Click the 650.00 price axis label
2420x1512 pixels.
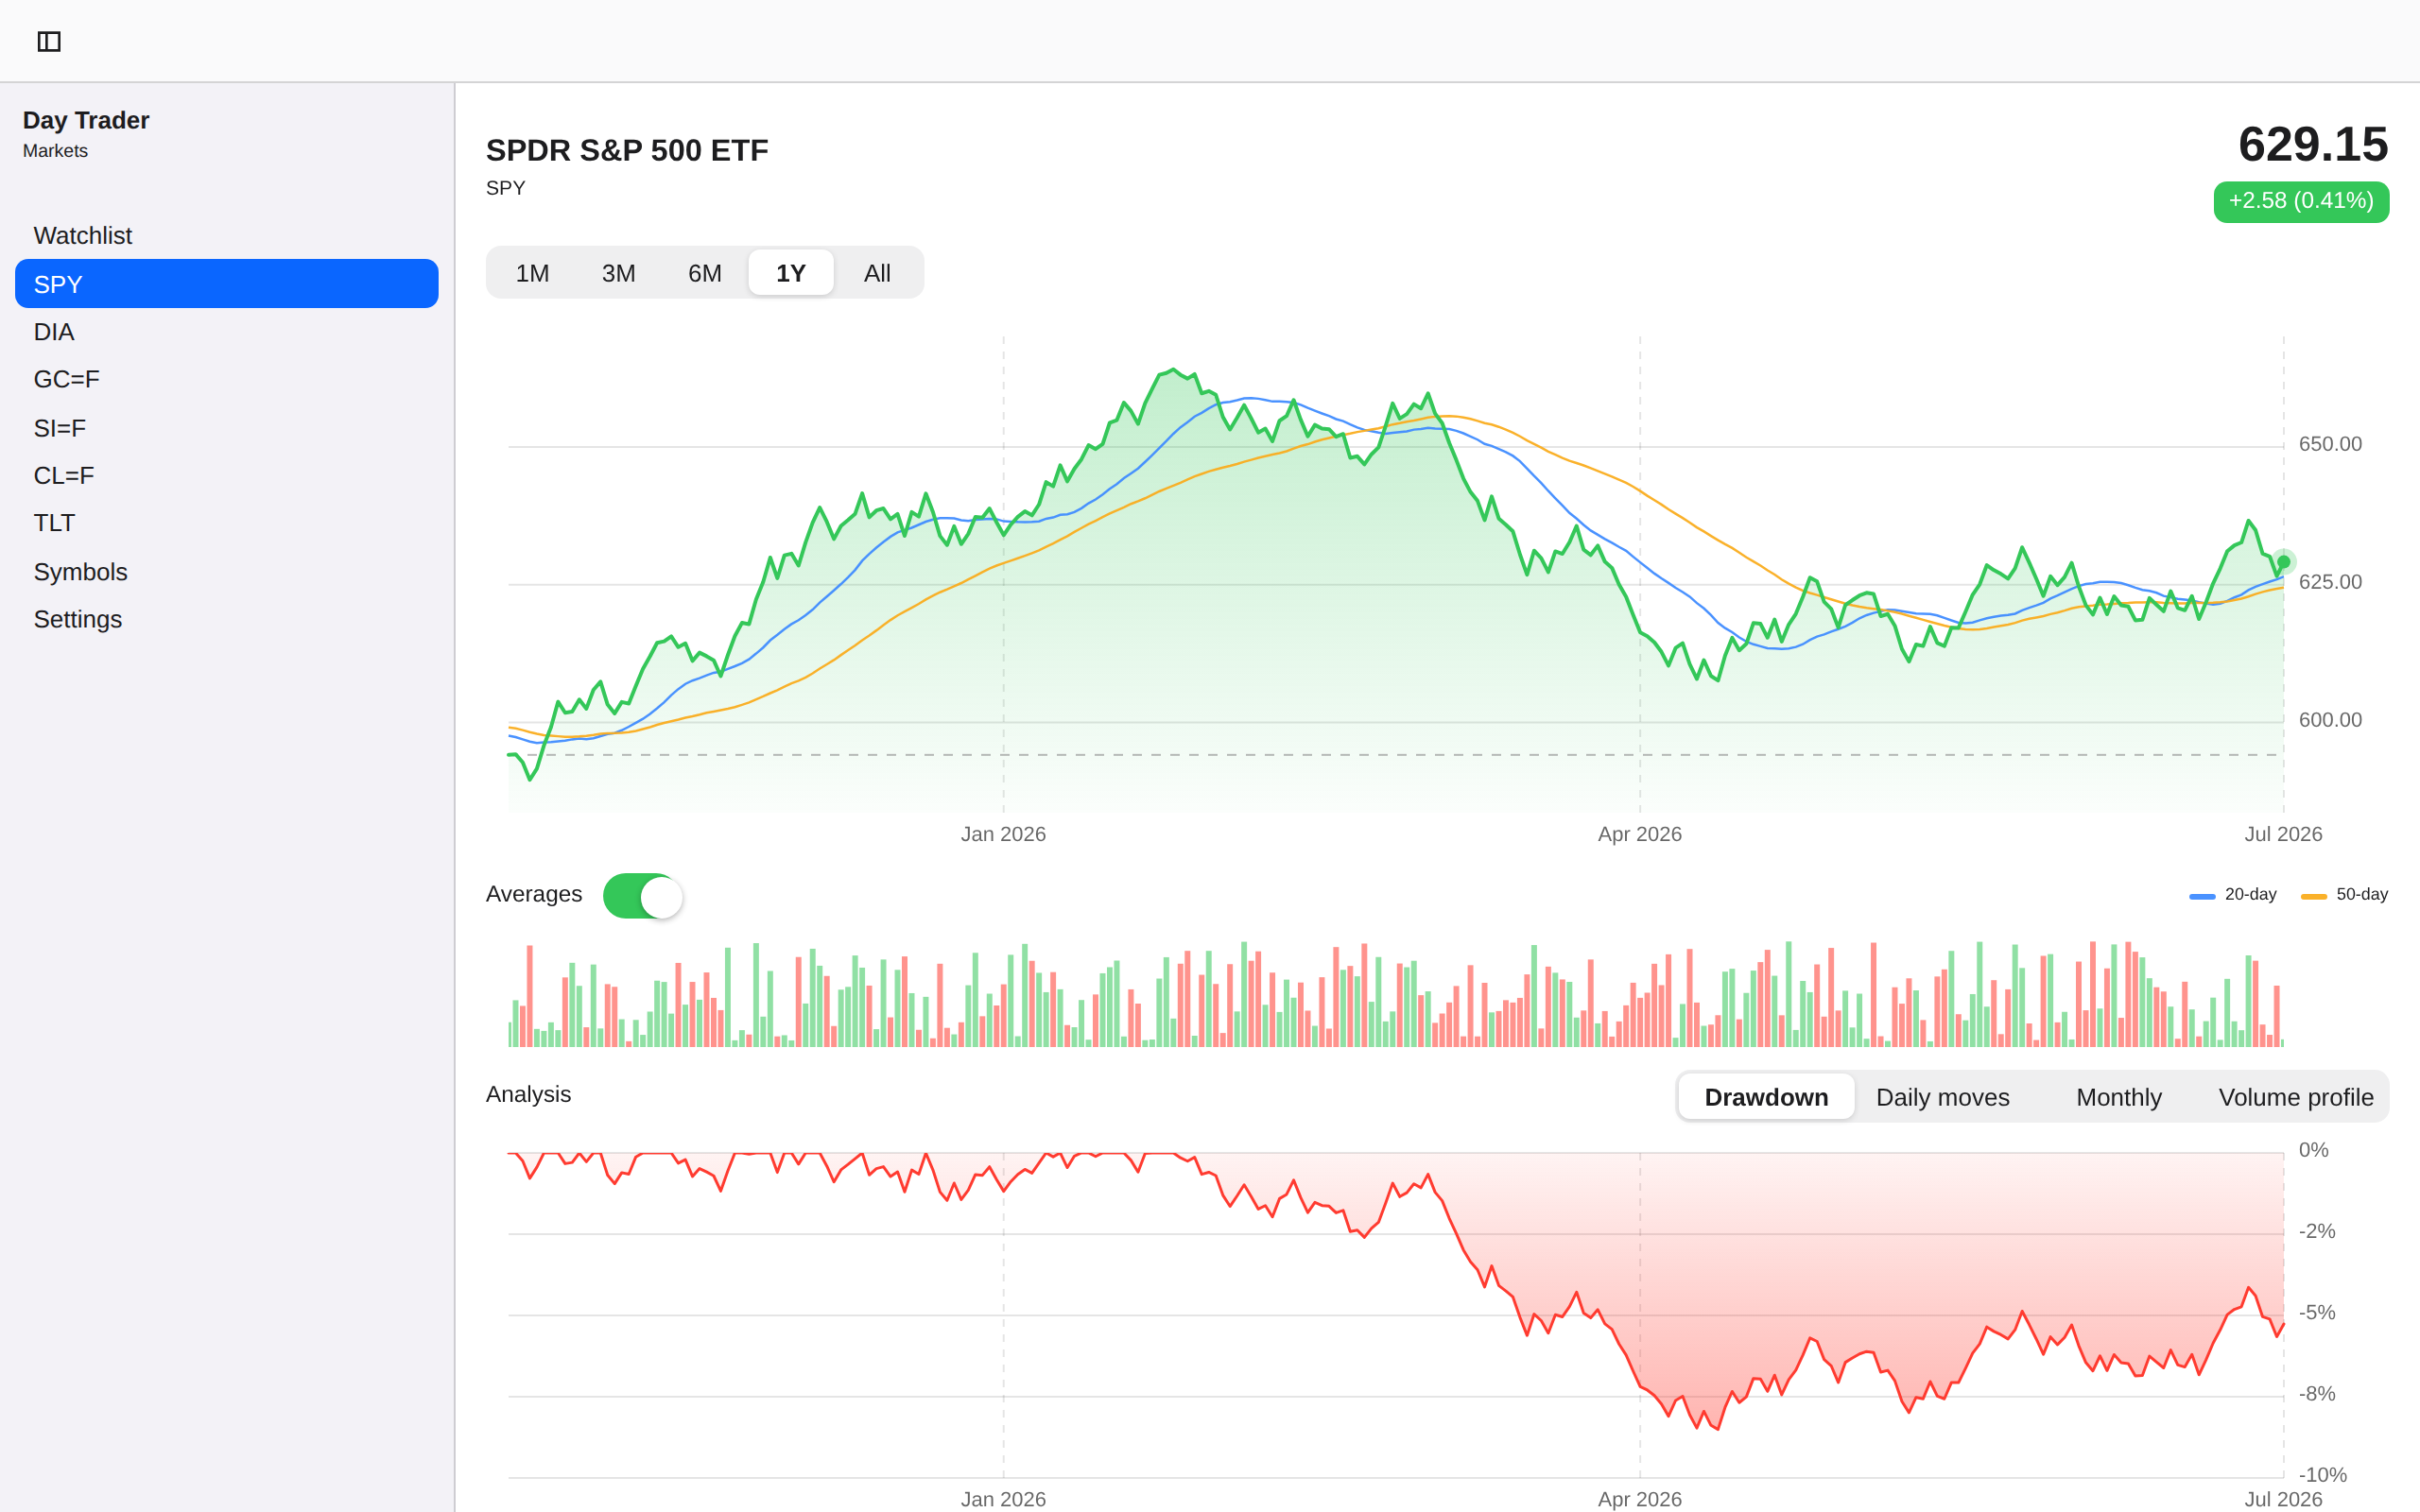point(2330,444)
